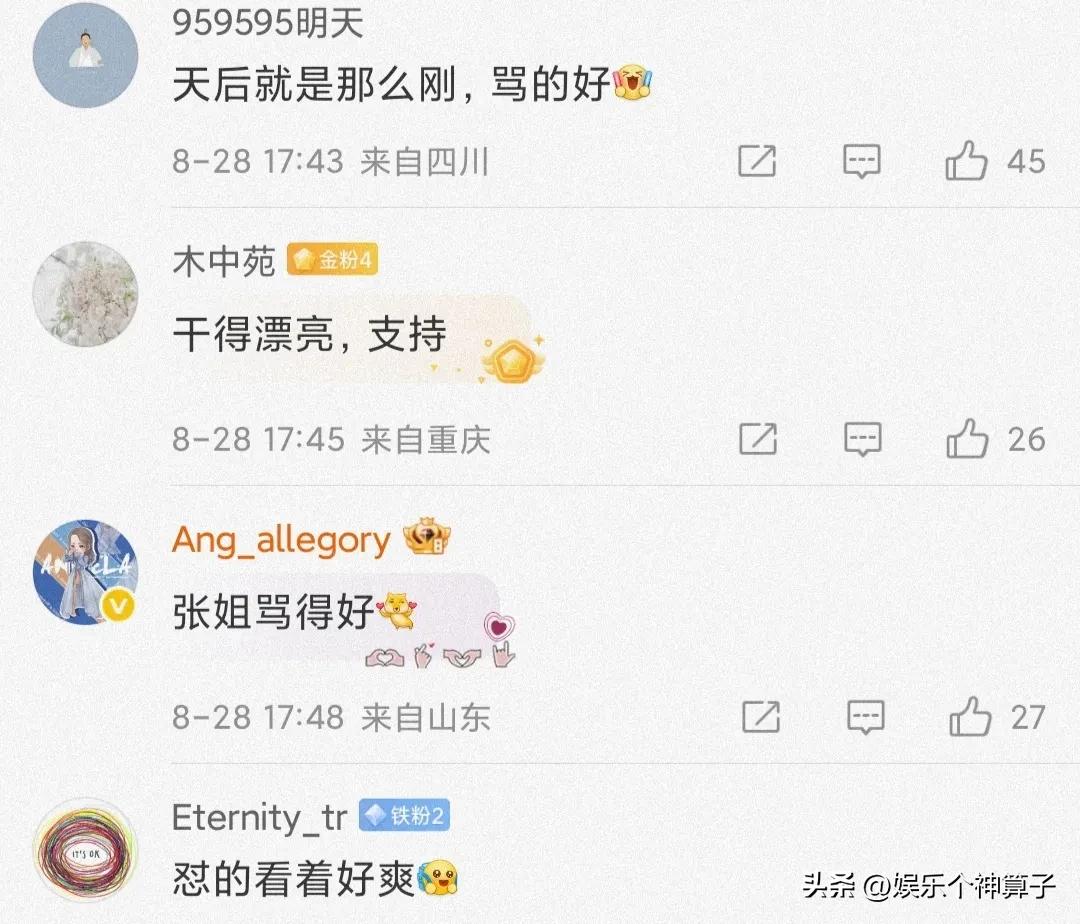The height and width of the screenshot is (924, 1080).
Task: Share the comment from 重庆
Action: click(x=758, y=439)
